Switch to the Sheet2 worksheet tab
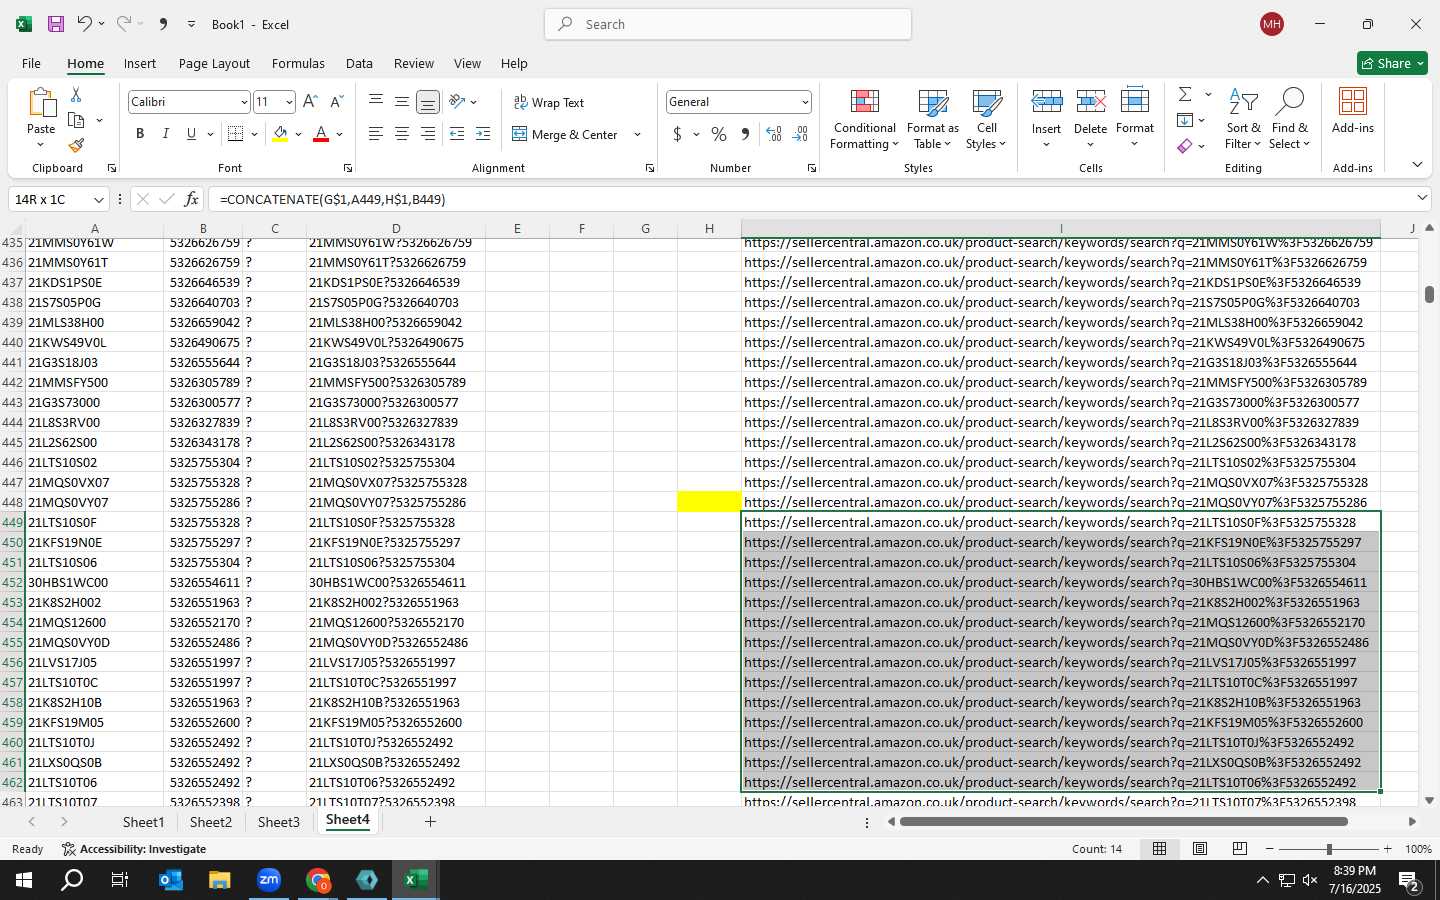Screen dimensions: 1440x900 click(211, 822)
